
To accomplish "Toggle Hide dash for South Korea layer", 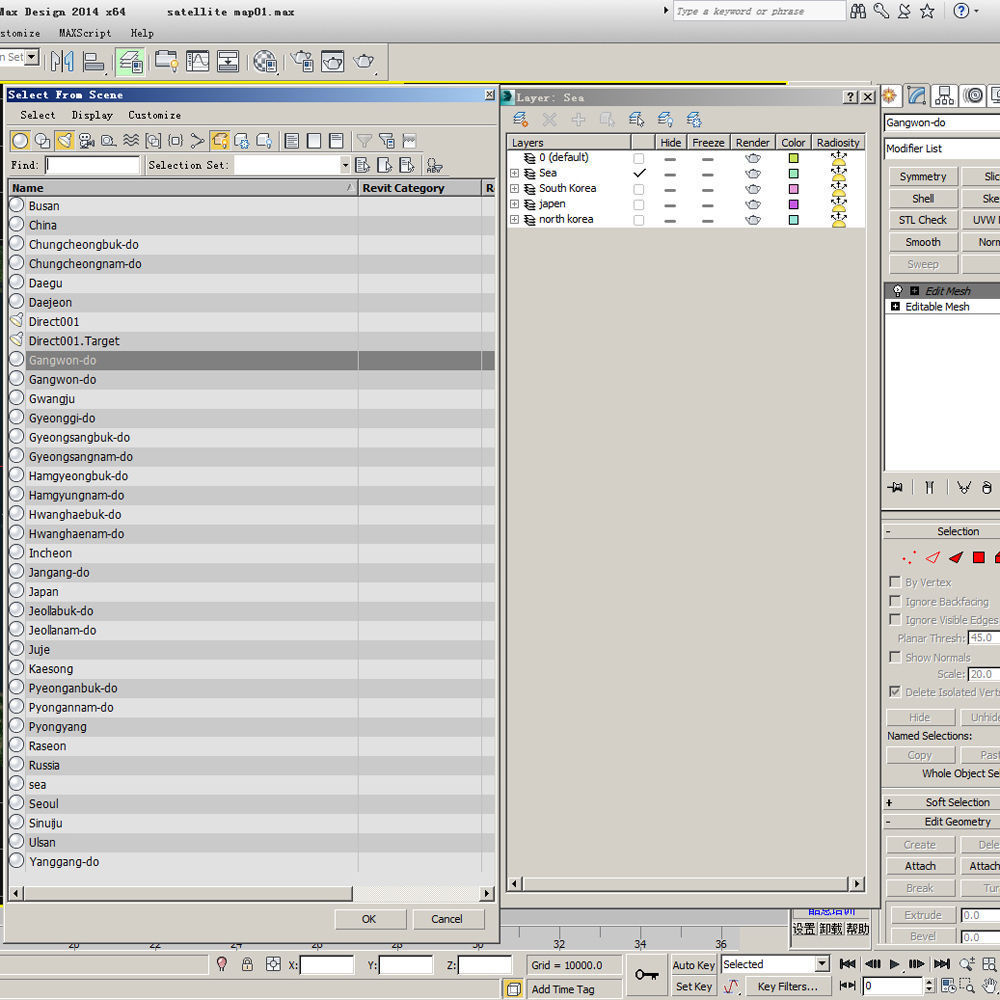I will click(x=670, y=189).
